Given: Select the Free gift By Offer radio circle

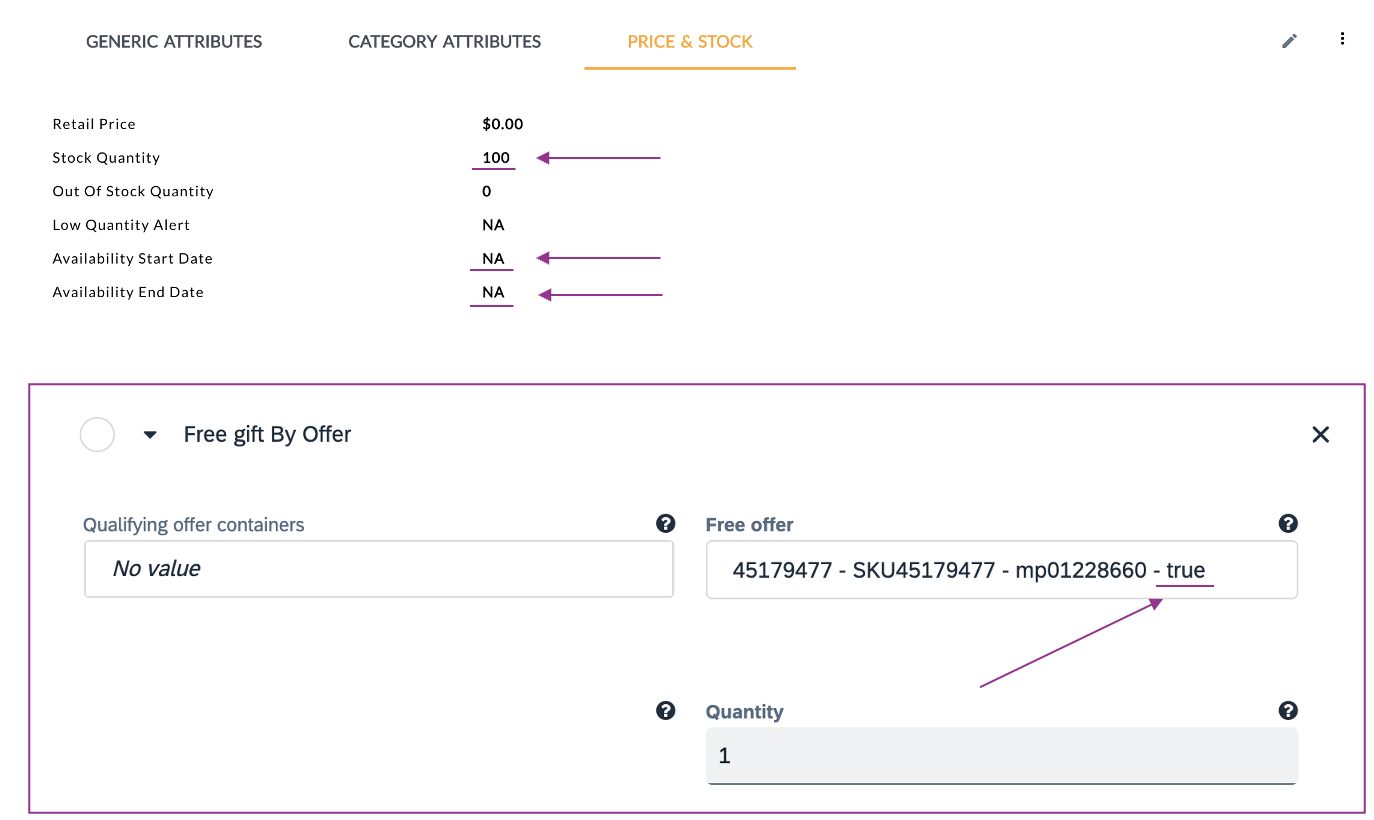Looking at the screenshot, I should pyautogui.click(x=97, y=435).
